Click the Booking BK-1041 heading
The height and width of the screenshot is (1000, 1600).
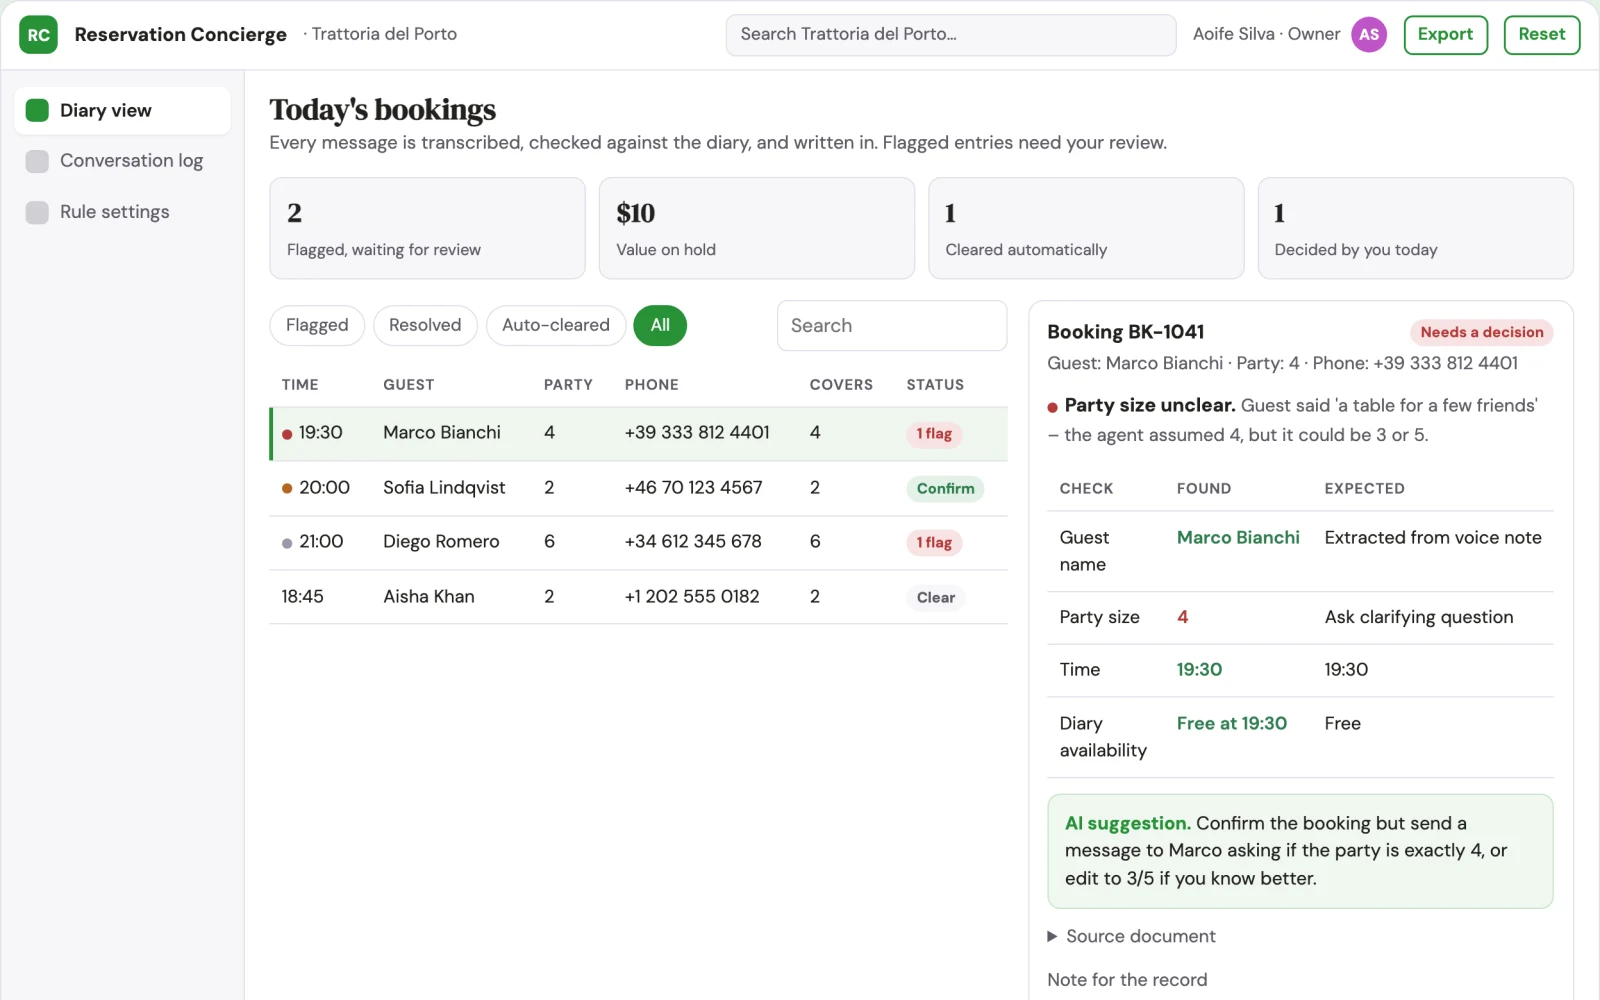1125,332
